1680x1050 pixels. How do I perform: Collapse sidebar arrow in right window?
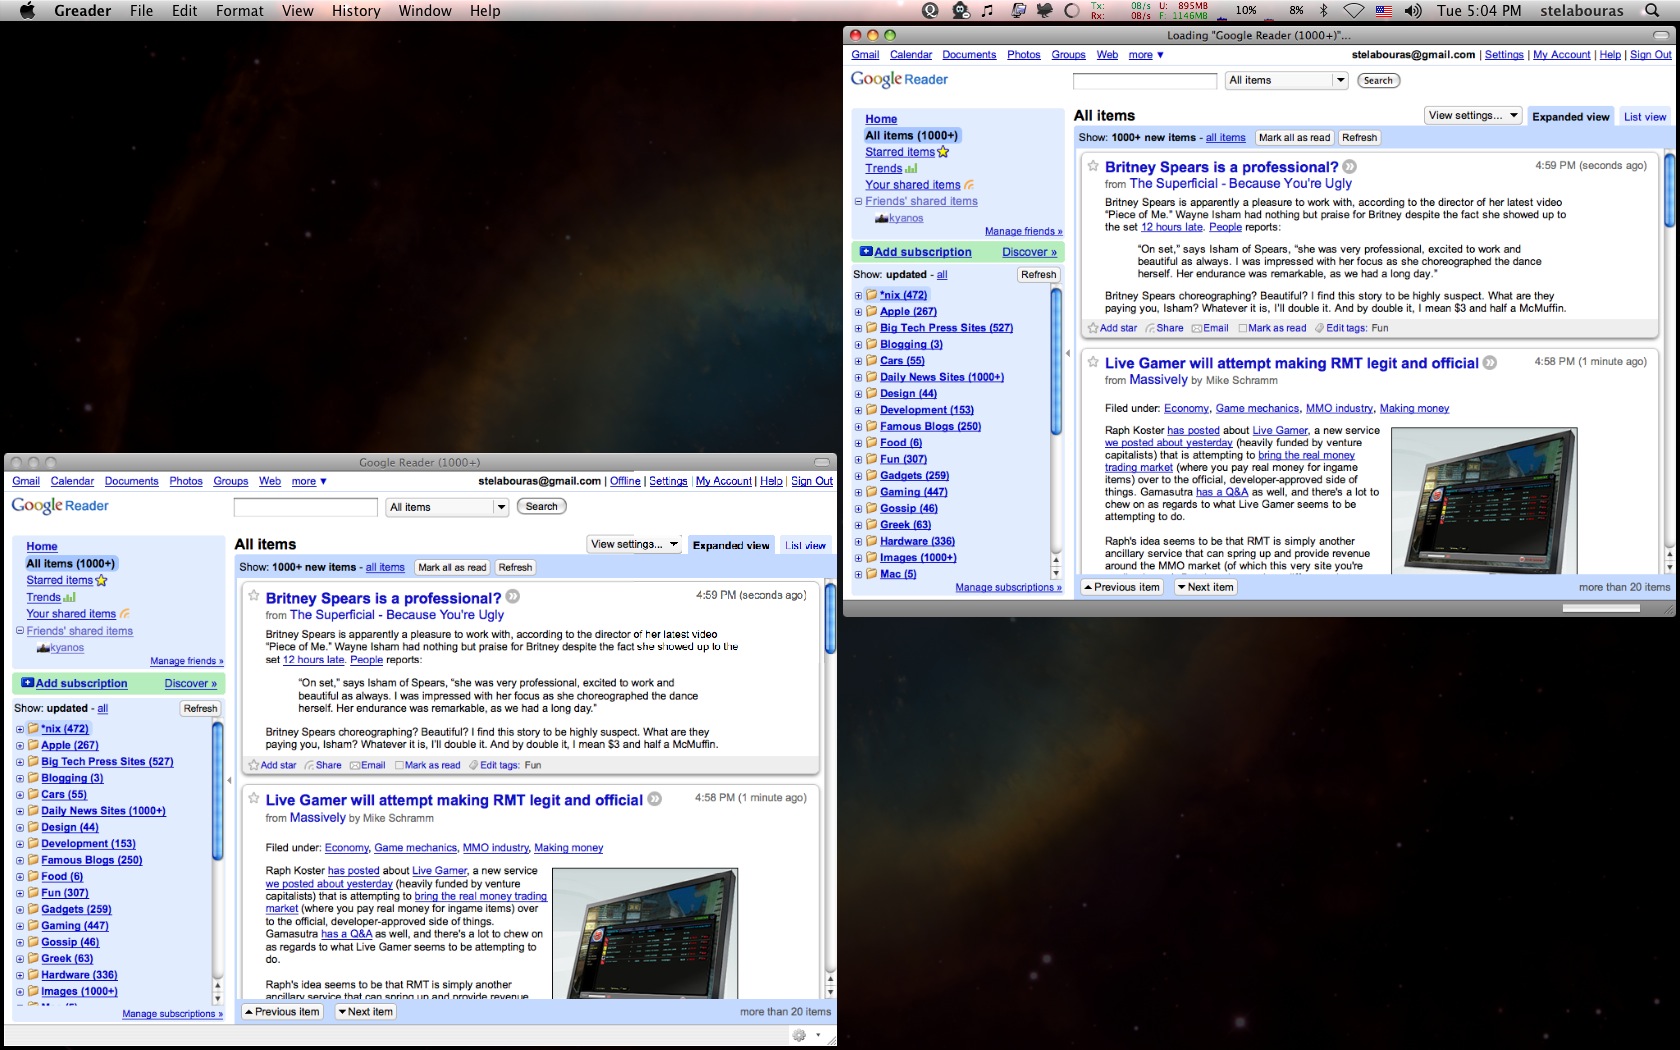coord(1067,352)
